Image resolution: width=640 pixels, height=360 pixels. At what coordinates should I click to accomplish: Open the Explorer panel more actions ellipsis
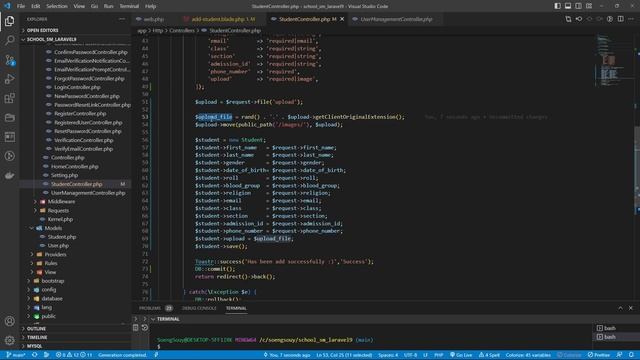(122, 19)
